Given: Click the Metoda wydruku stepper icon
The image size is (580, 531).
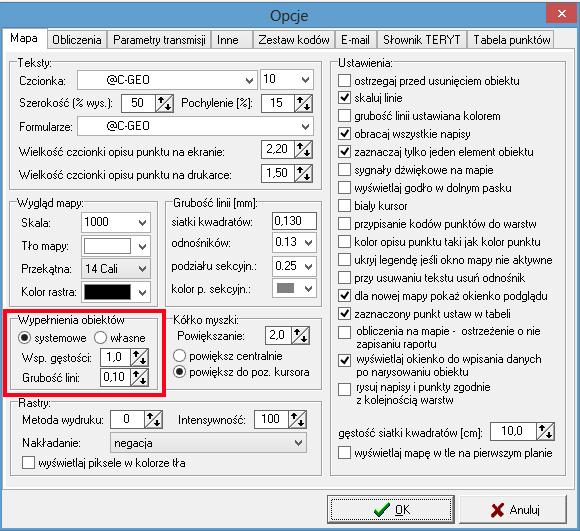Looking at the screenshot, I should click(x=153, y=420).
